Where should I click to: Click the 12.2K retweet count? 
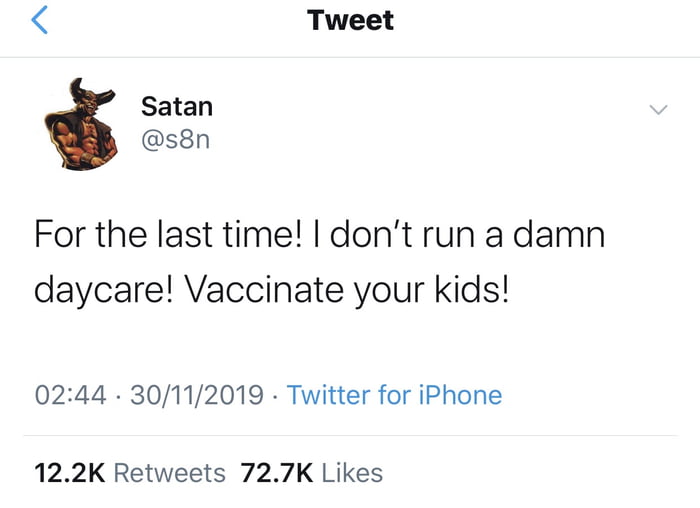pyautogui.click(x=69, y=472)
